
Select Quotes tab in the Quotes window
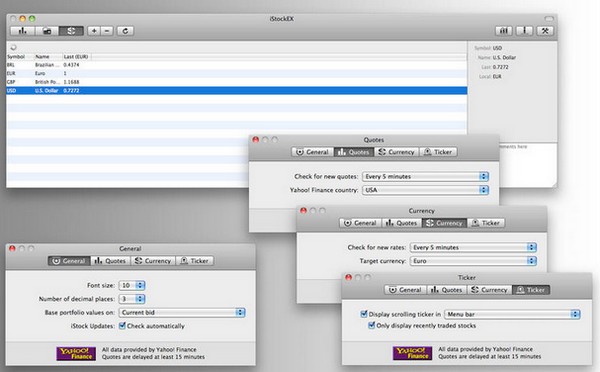[x=354, y=152]
